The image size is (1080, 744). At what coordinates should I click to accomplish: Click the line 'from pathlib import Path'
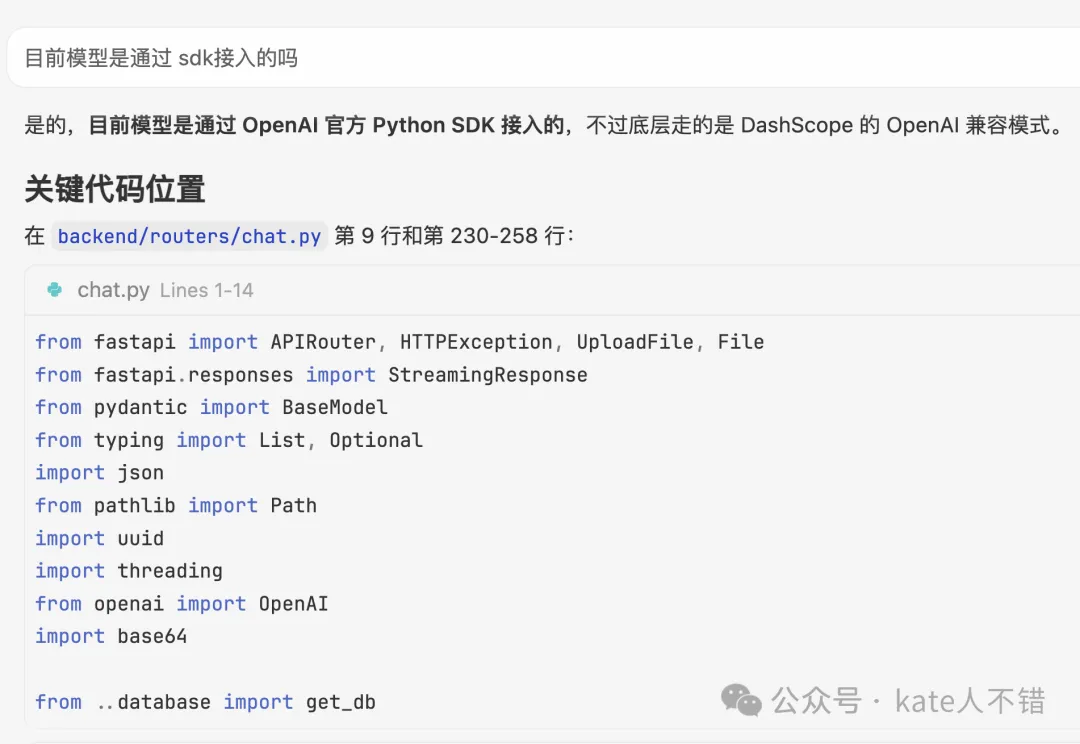pyautogui.click(x=176, y=506)
